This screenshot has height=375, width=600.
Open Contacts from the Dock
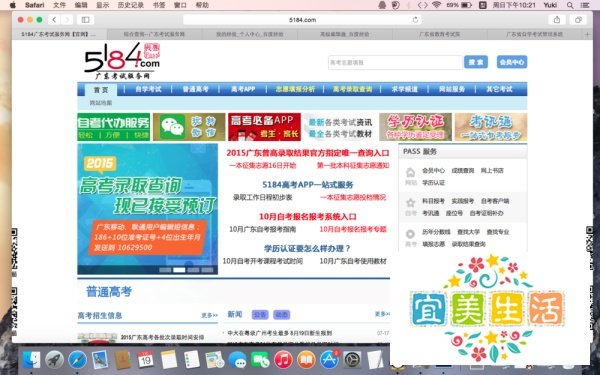pos(123,360)
